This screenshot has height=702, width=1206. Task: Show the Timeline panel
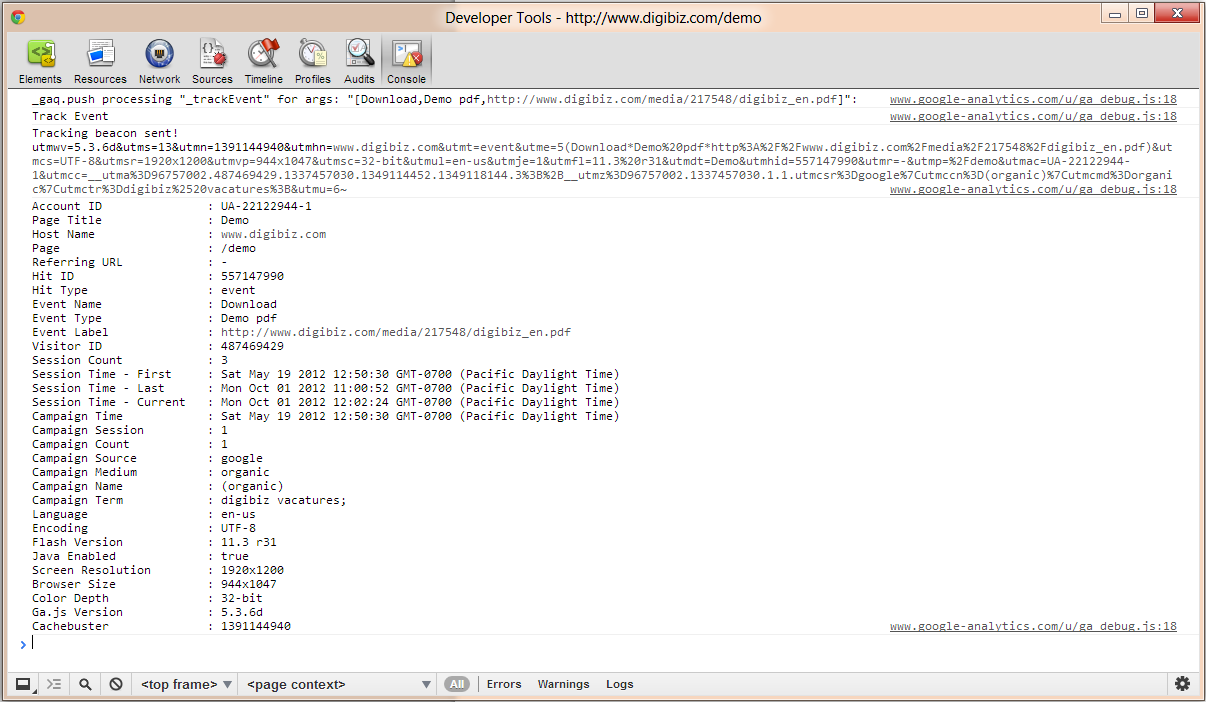pos(263,62)
